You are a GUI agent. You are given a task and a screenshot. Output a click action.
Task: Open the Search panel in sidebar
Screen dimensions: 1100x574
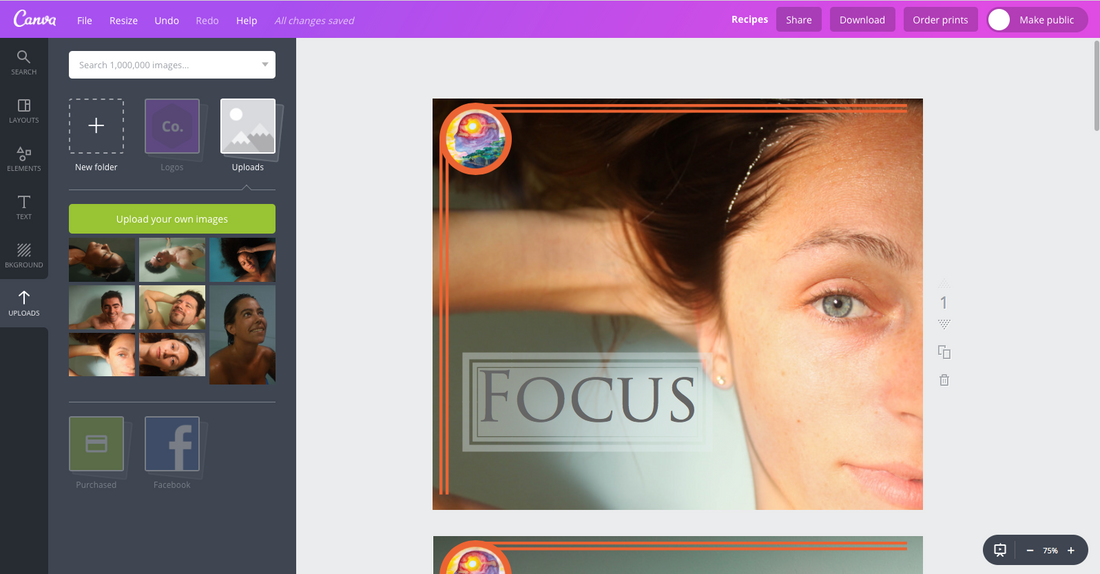24,62
